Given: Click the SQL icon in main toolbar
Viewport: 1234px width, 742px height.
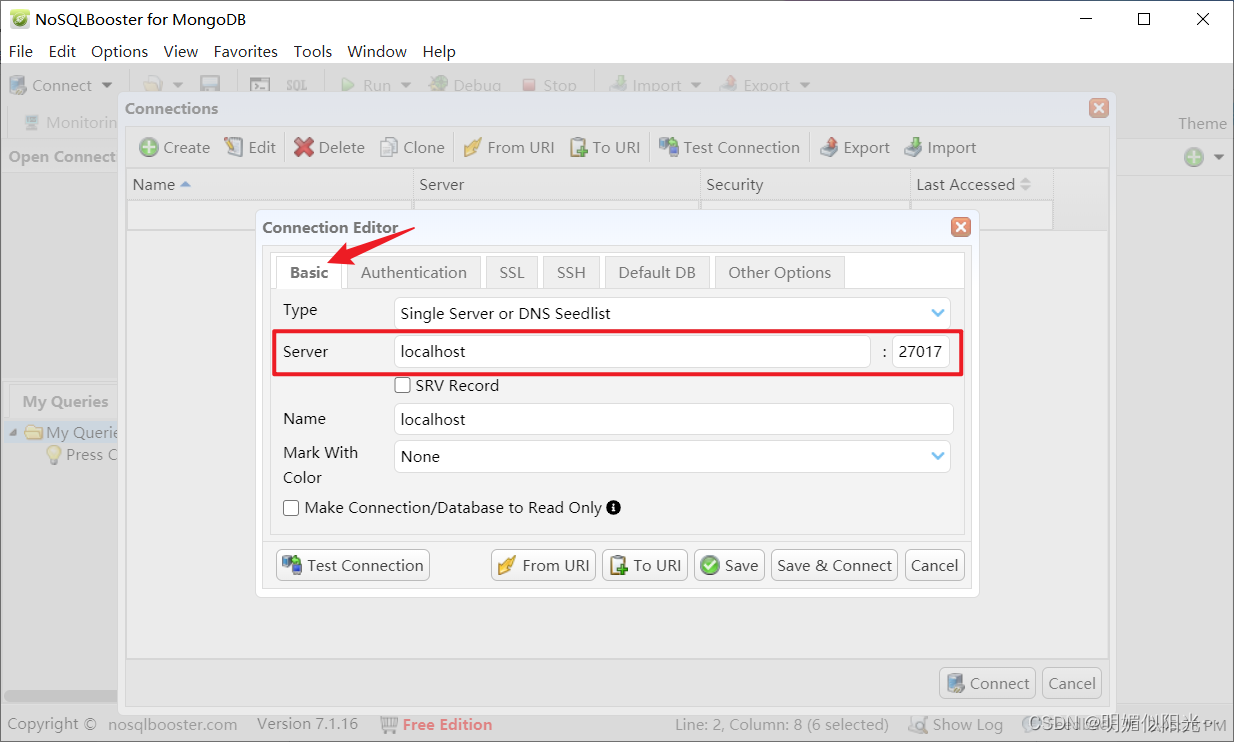Looking at the screenshot, I should [297, 85].
